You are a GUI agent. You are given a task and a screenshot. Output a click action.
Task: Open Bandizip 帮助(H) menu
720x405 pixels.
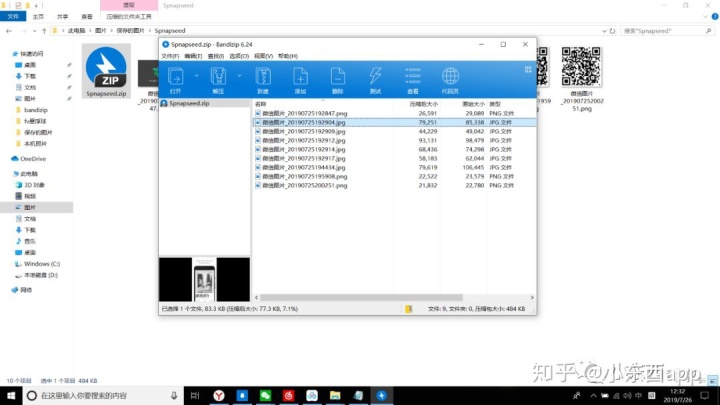[x=287, y=56]
